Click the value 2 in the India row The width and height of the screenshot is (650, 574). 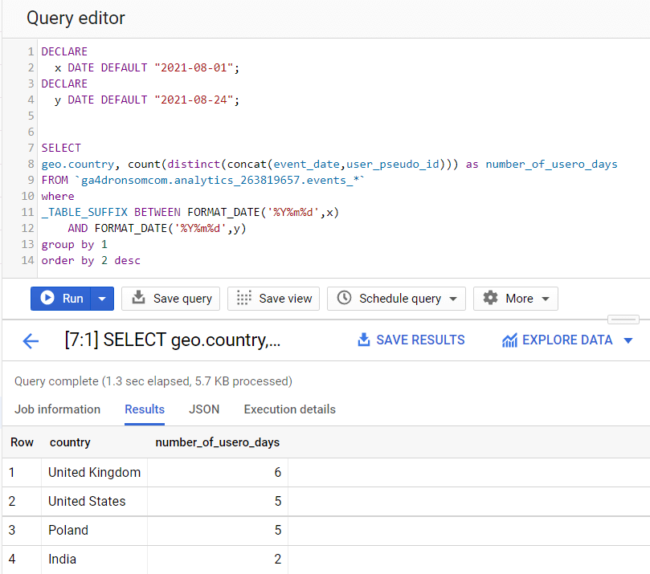pos(278,559)
